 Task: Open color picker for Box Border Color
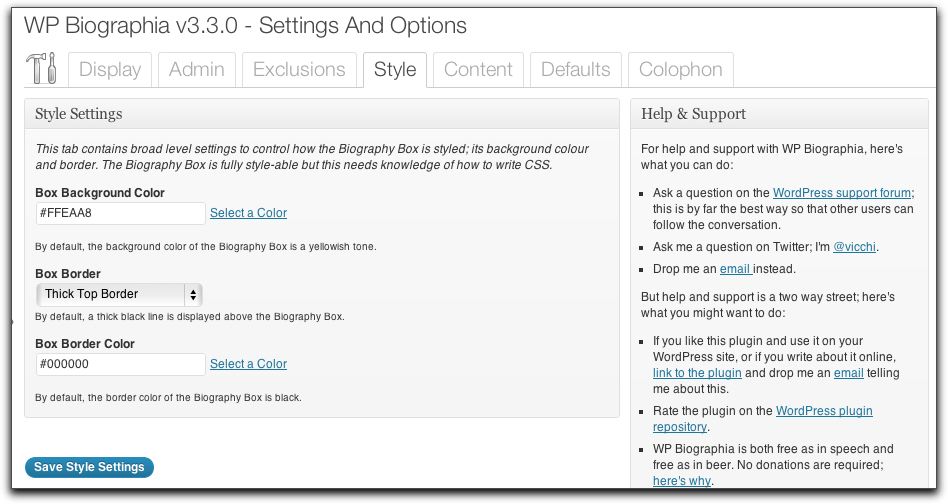[x=248, y=364]
